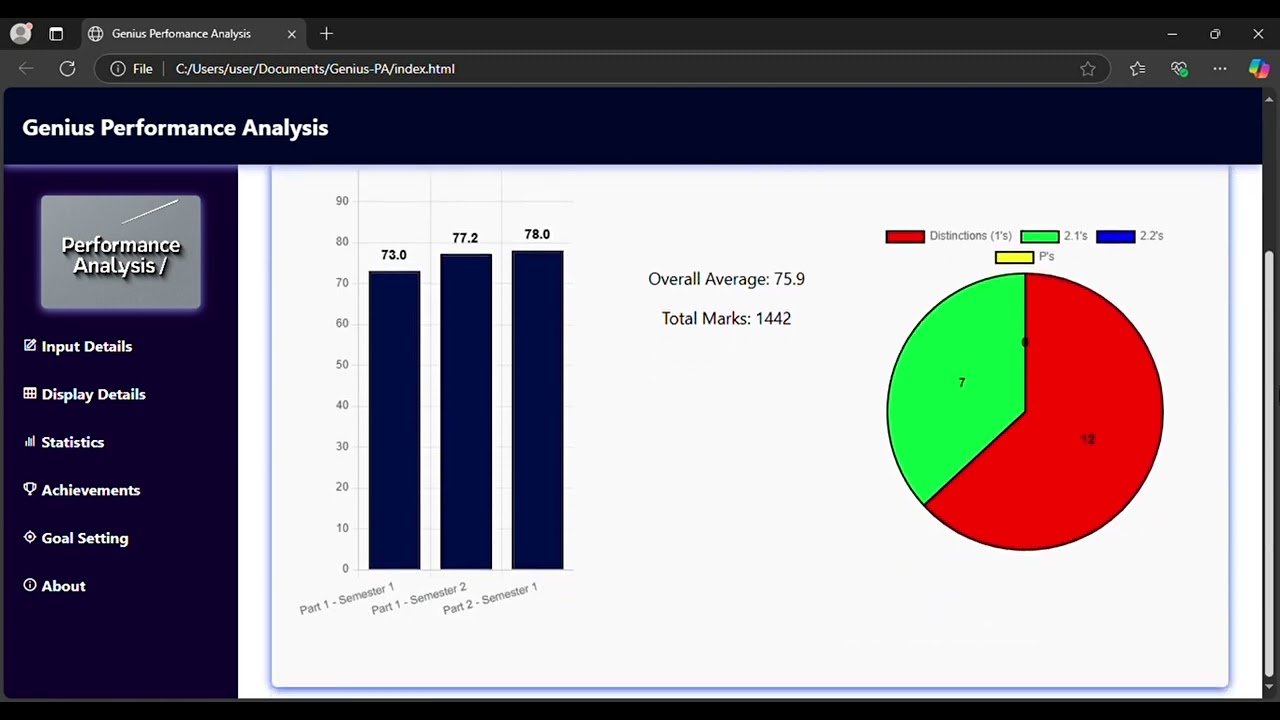This screenshot has height=720, width=1280.
Task: Toggle the yellow P's legend swatch
Action: 1014,257
